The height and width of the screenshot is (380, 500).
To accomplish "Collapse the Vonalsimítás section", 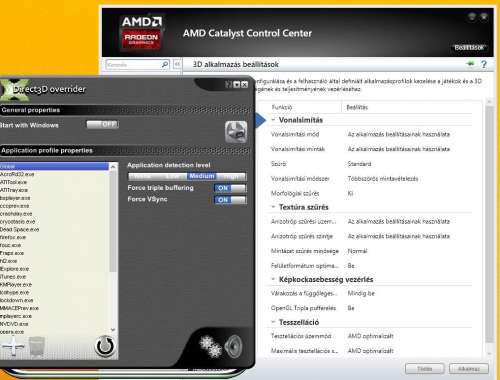I will [273, 120].
